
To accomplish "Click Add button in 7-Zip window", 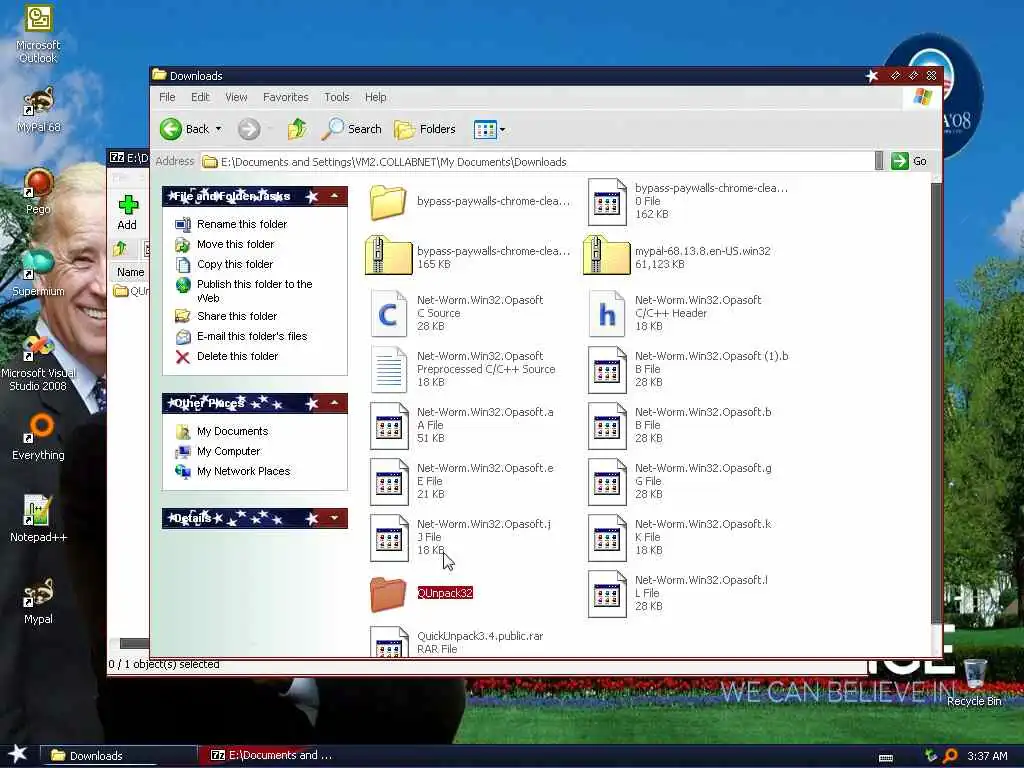I will pyautogui.click(x=127, y=213).
